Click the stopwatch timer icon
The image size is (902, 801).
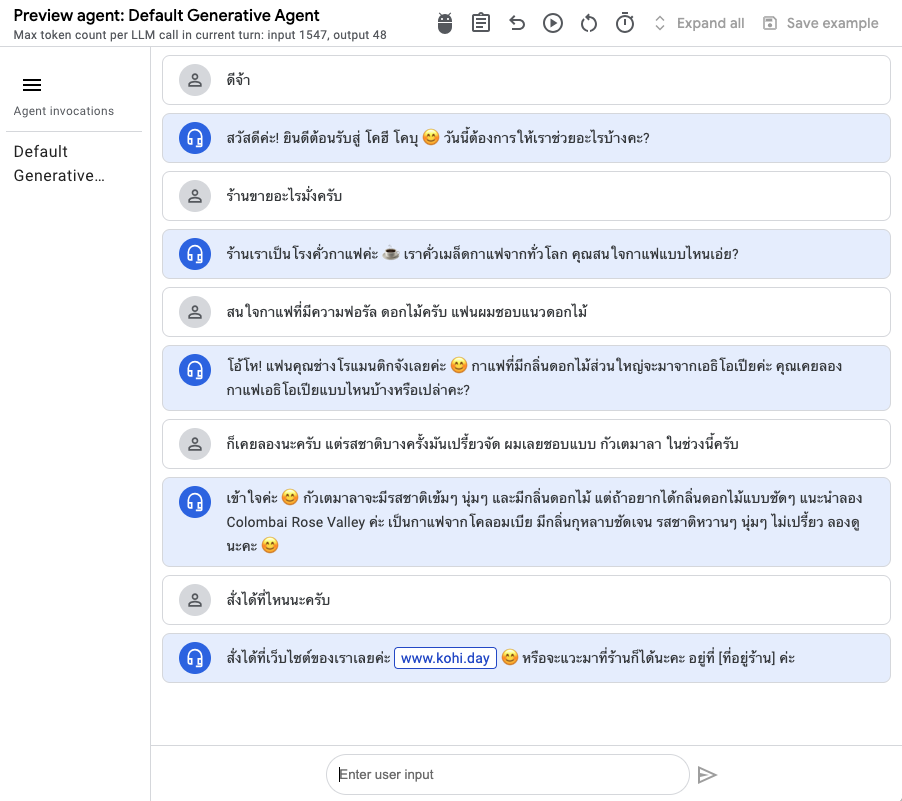(x=625, y=24)
